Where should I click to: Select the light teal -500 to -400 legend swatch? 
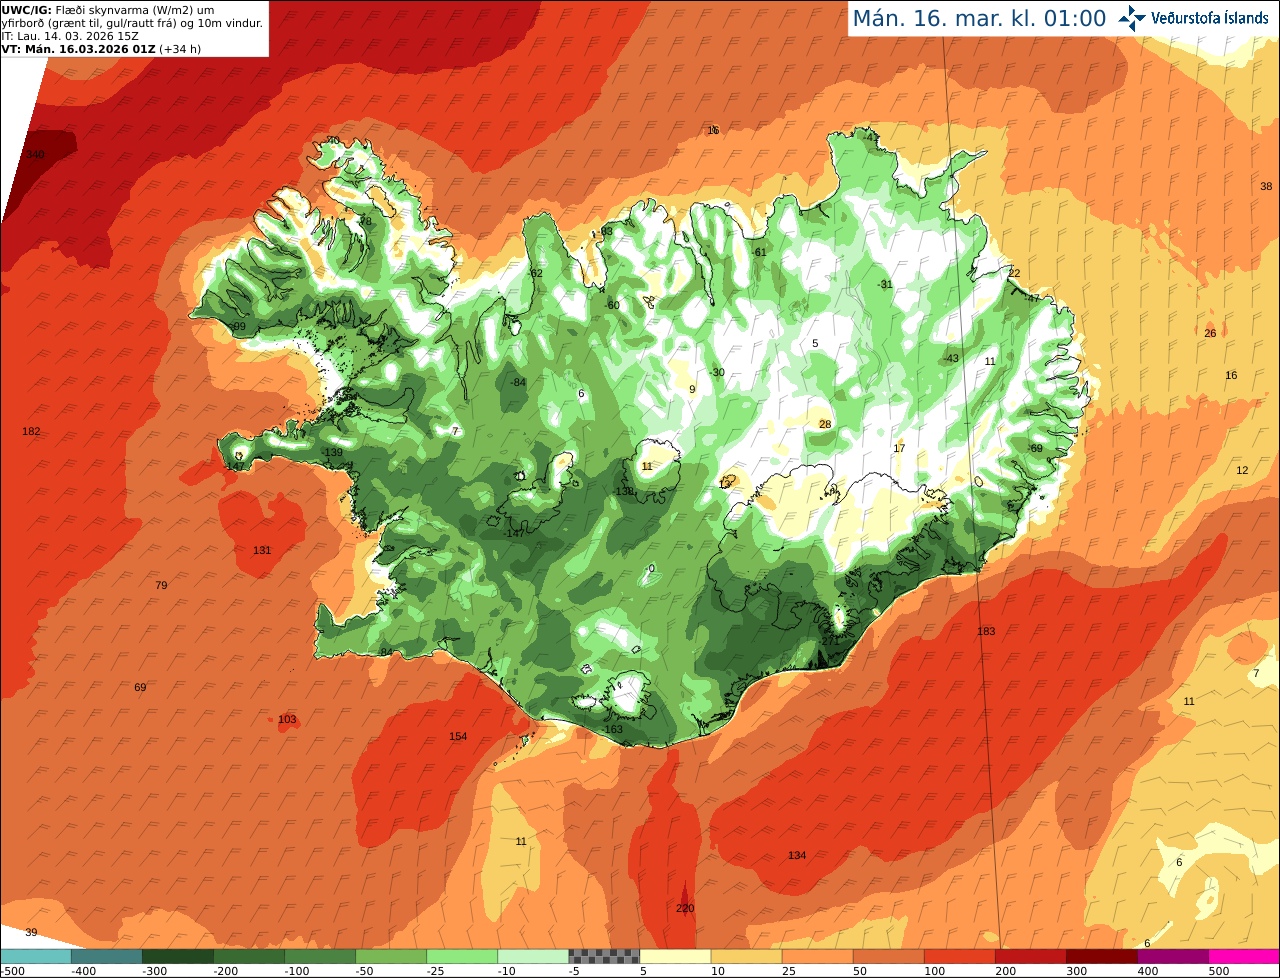[35, 956]
